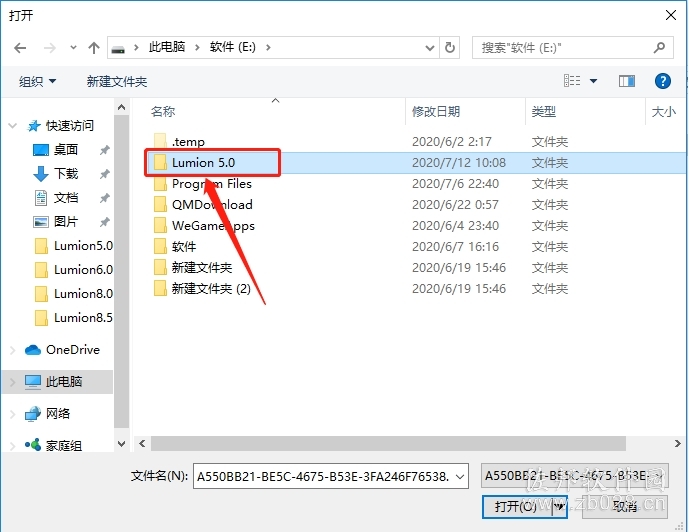
Task: Select 图片 in quick access
Action: pos(66,221)
